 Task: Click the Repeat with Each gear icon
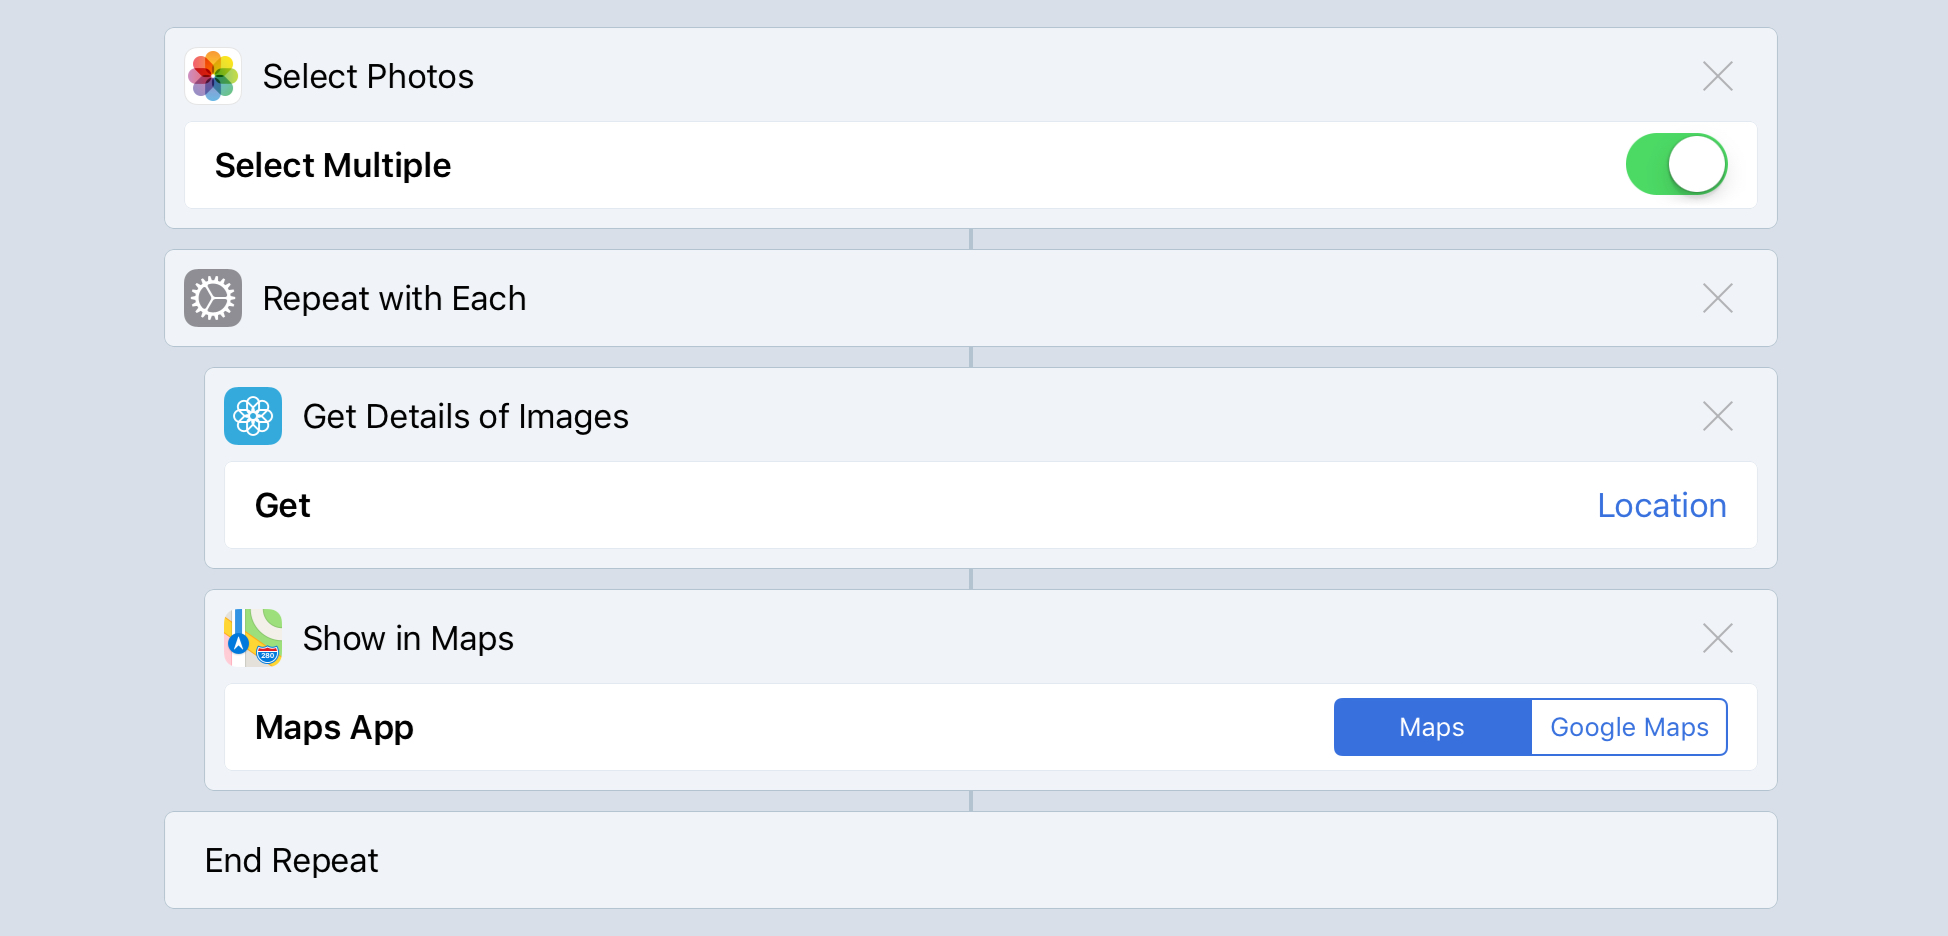point(213,298)
